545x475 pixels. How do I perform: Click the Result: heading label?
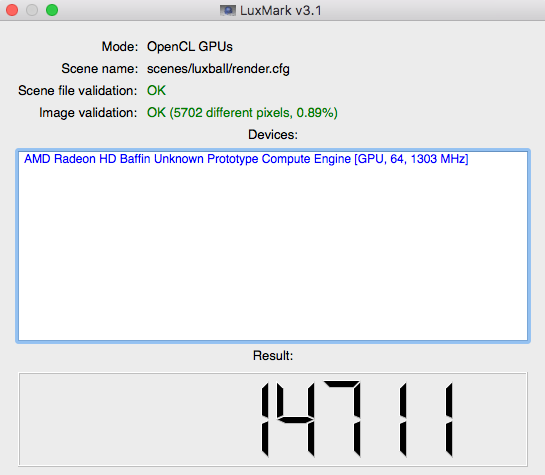click(273, 356)
